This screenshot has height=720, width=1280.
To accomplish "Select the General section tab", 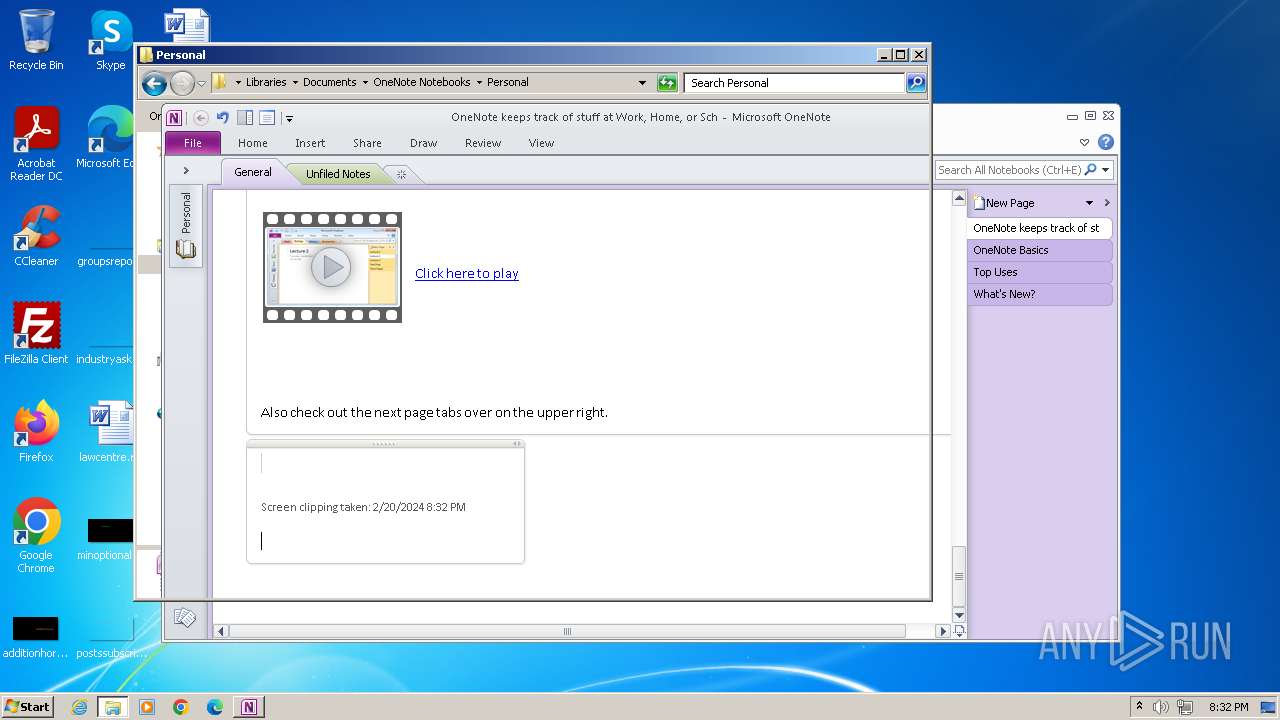I will [253, 172].
